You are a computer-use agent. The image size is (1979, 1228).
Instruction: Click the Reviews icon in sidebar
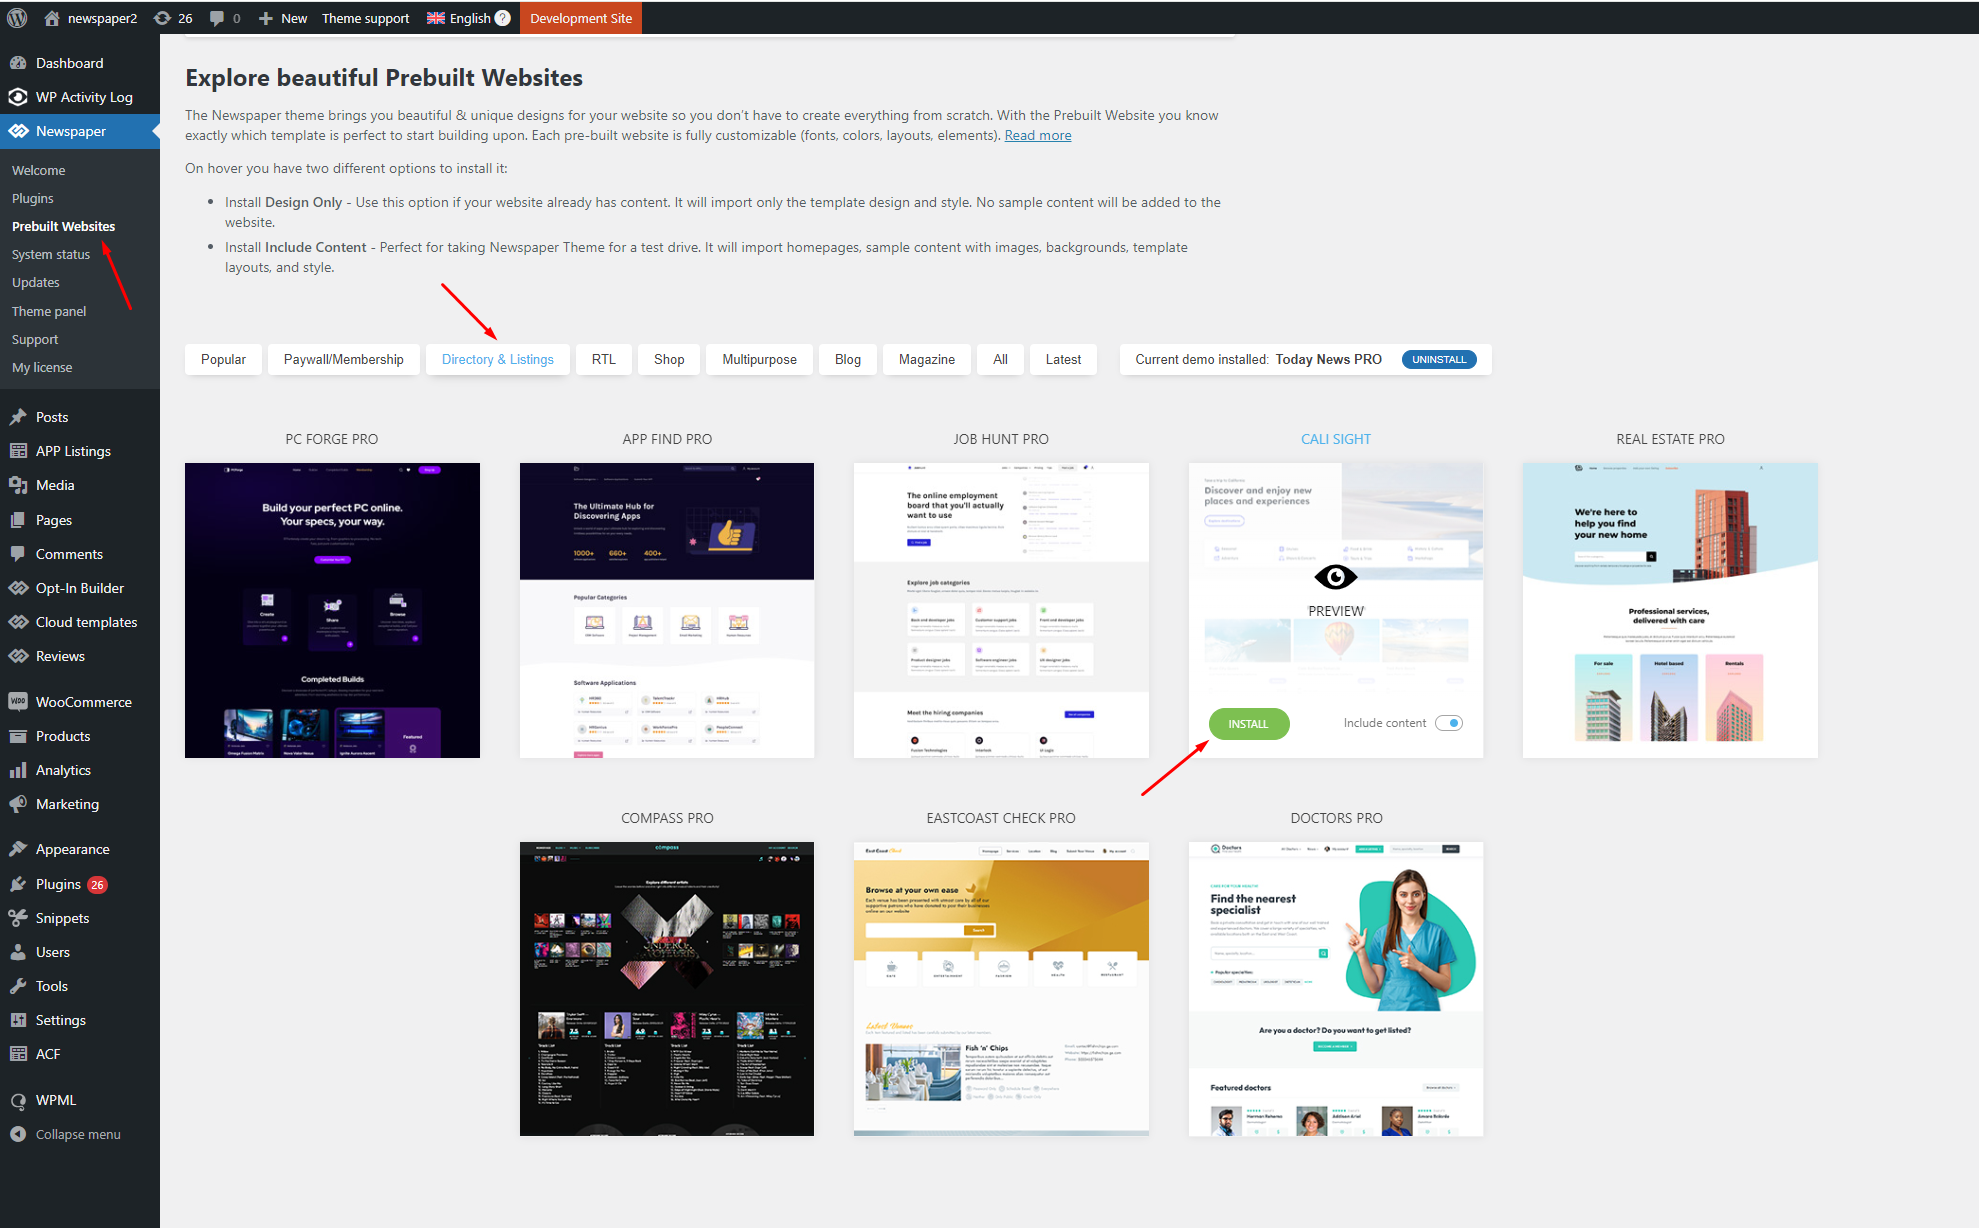point(18,656)
